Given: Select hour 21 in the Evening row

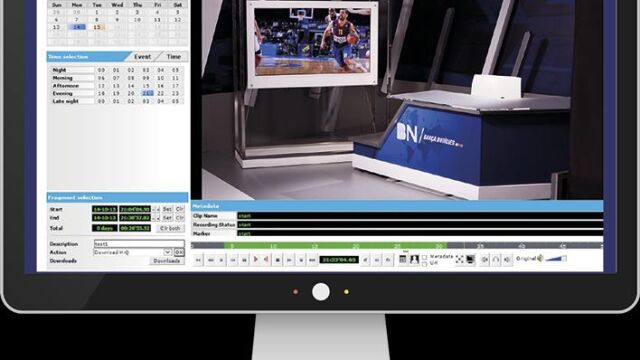Looking at the screenshot, I should point(147,93).
